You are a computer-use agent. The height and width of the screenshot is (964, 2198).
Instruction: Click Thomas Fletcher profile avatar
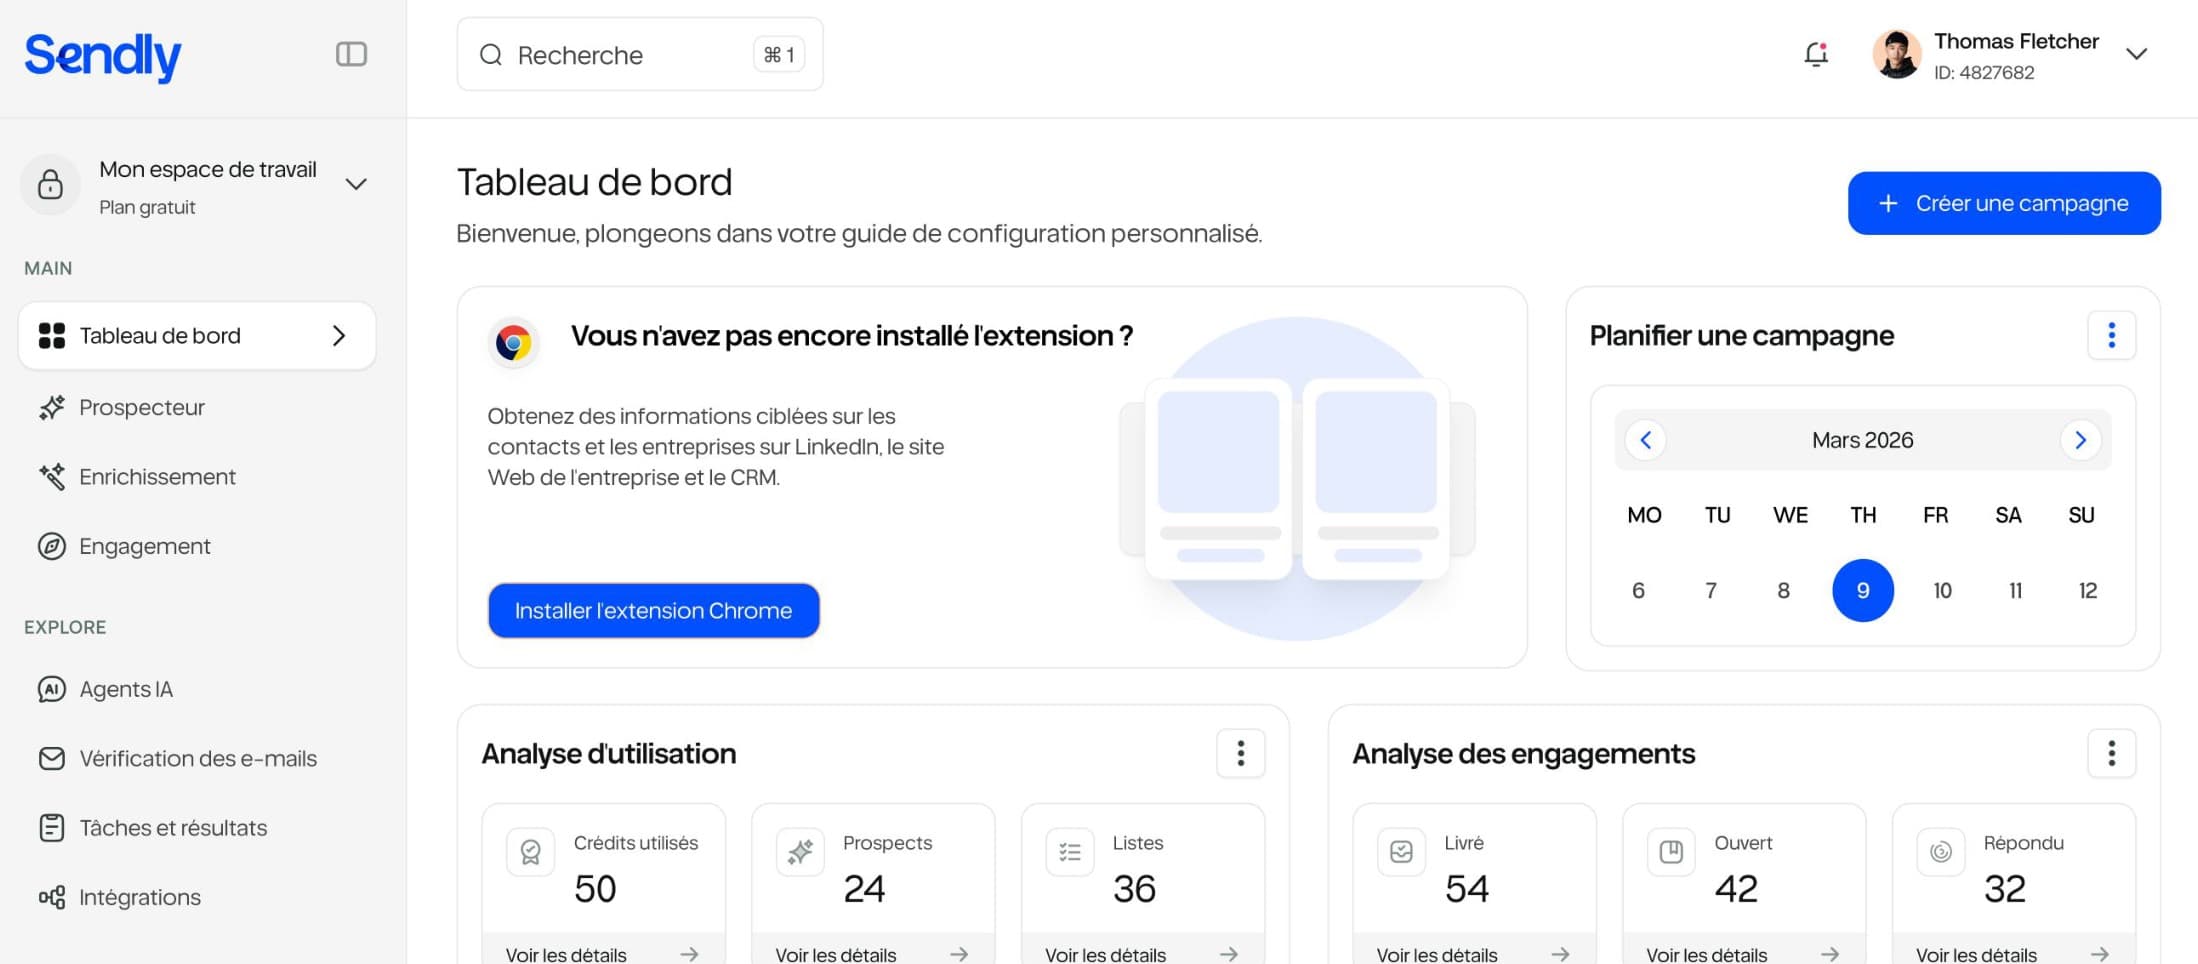click(x=1896, y=54)
